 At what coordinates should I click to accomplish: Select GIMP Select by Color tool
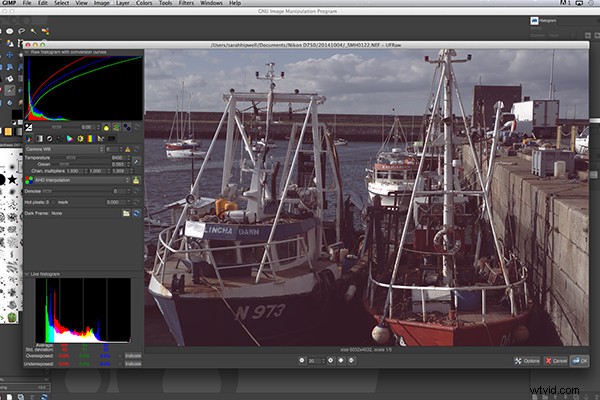pos(46,31)
